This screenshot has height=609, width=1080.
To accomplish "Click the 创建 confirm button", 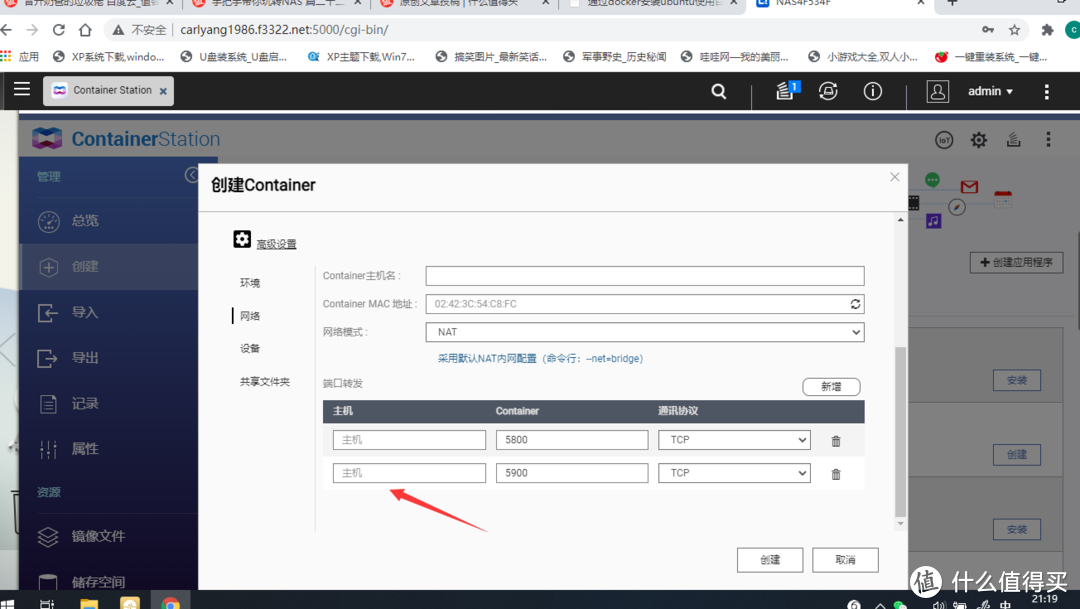I will [x=770, y=560].
